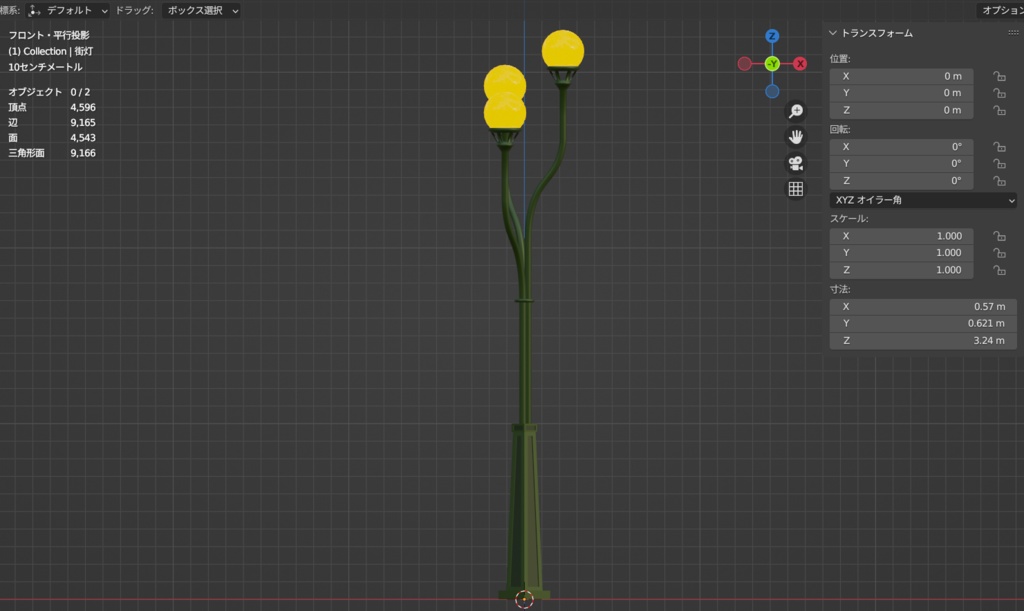Click rotation Z field showing 0°

point(901,181)
